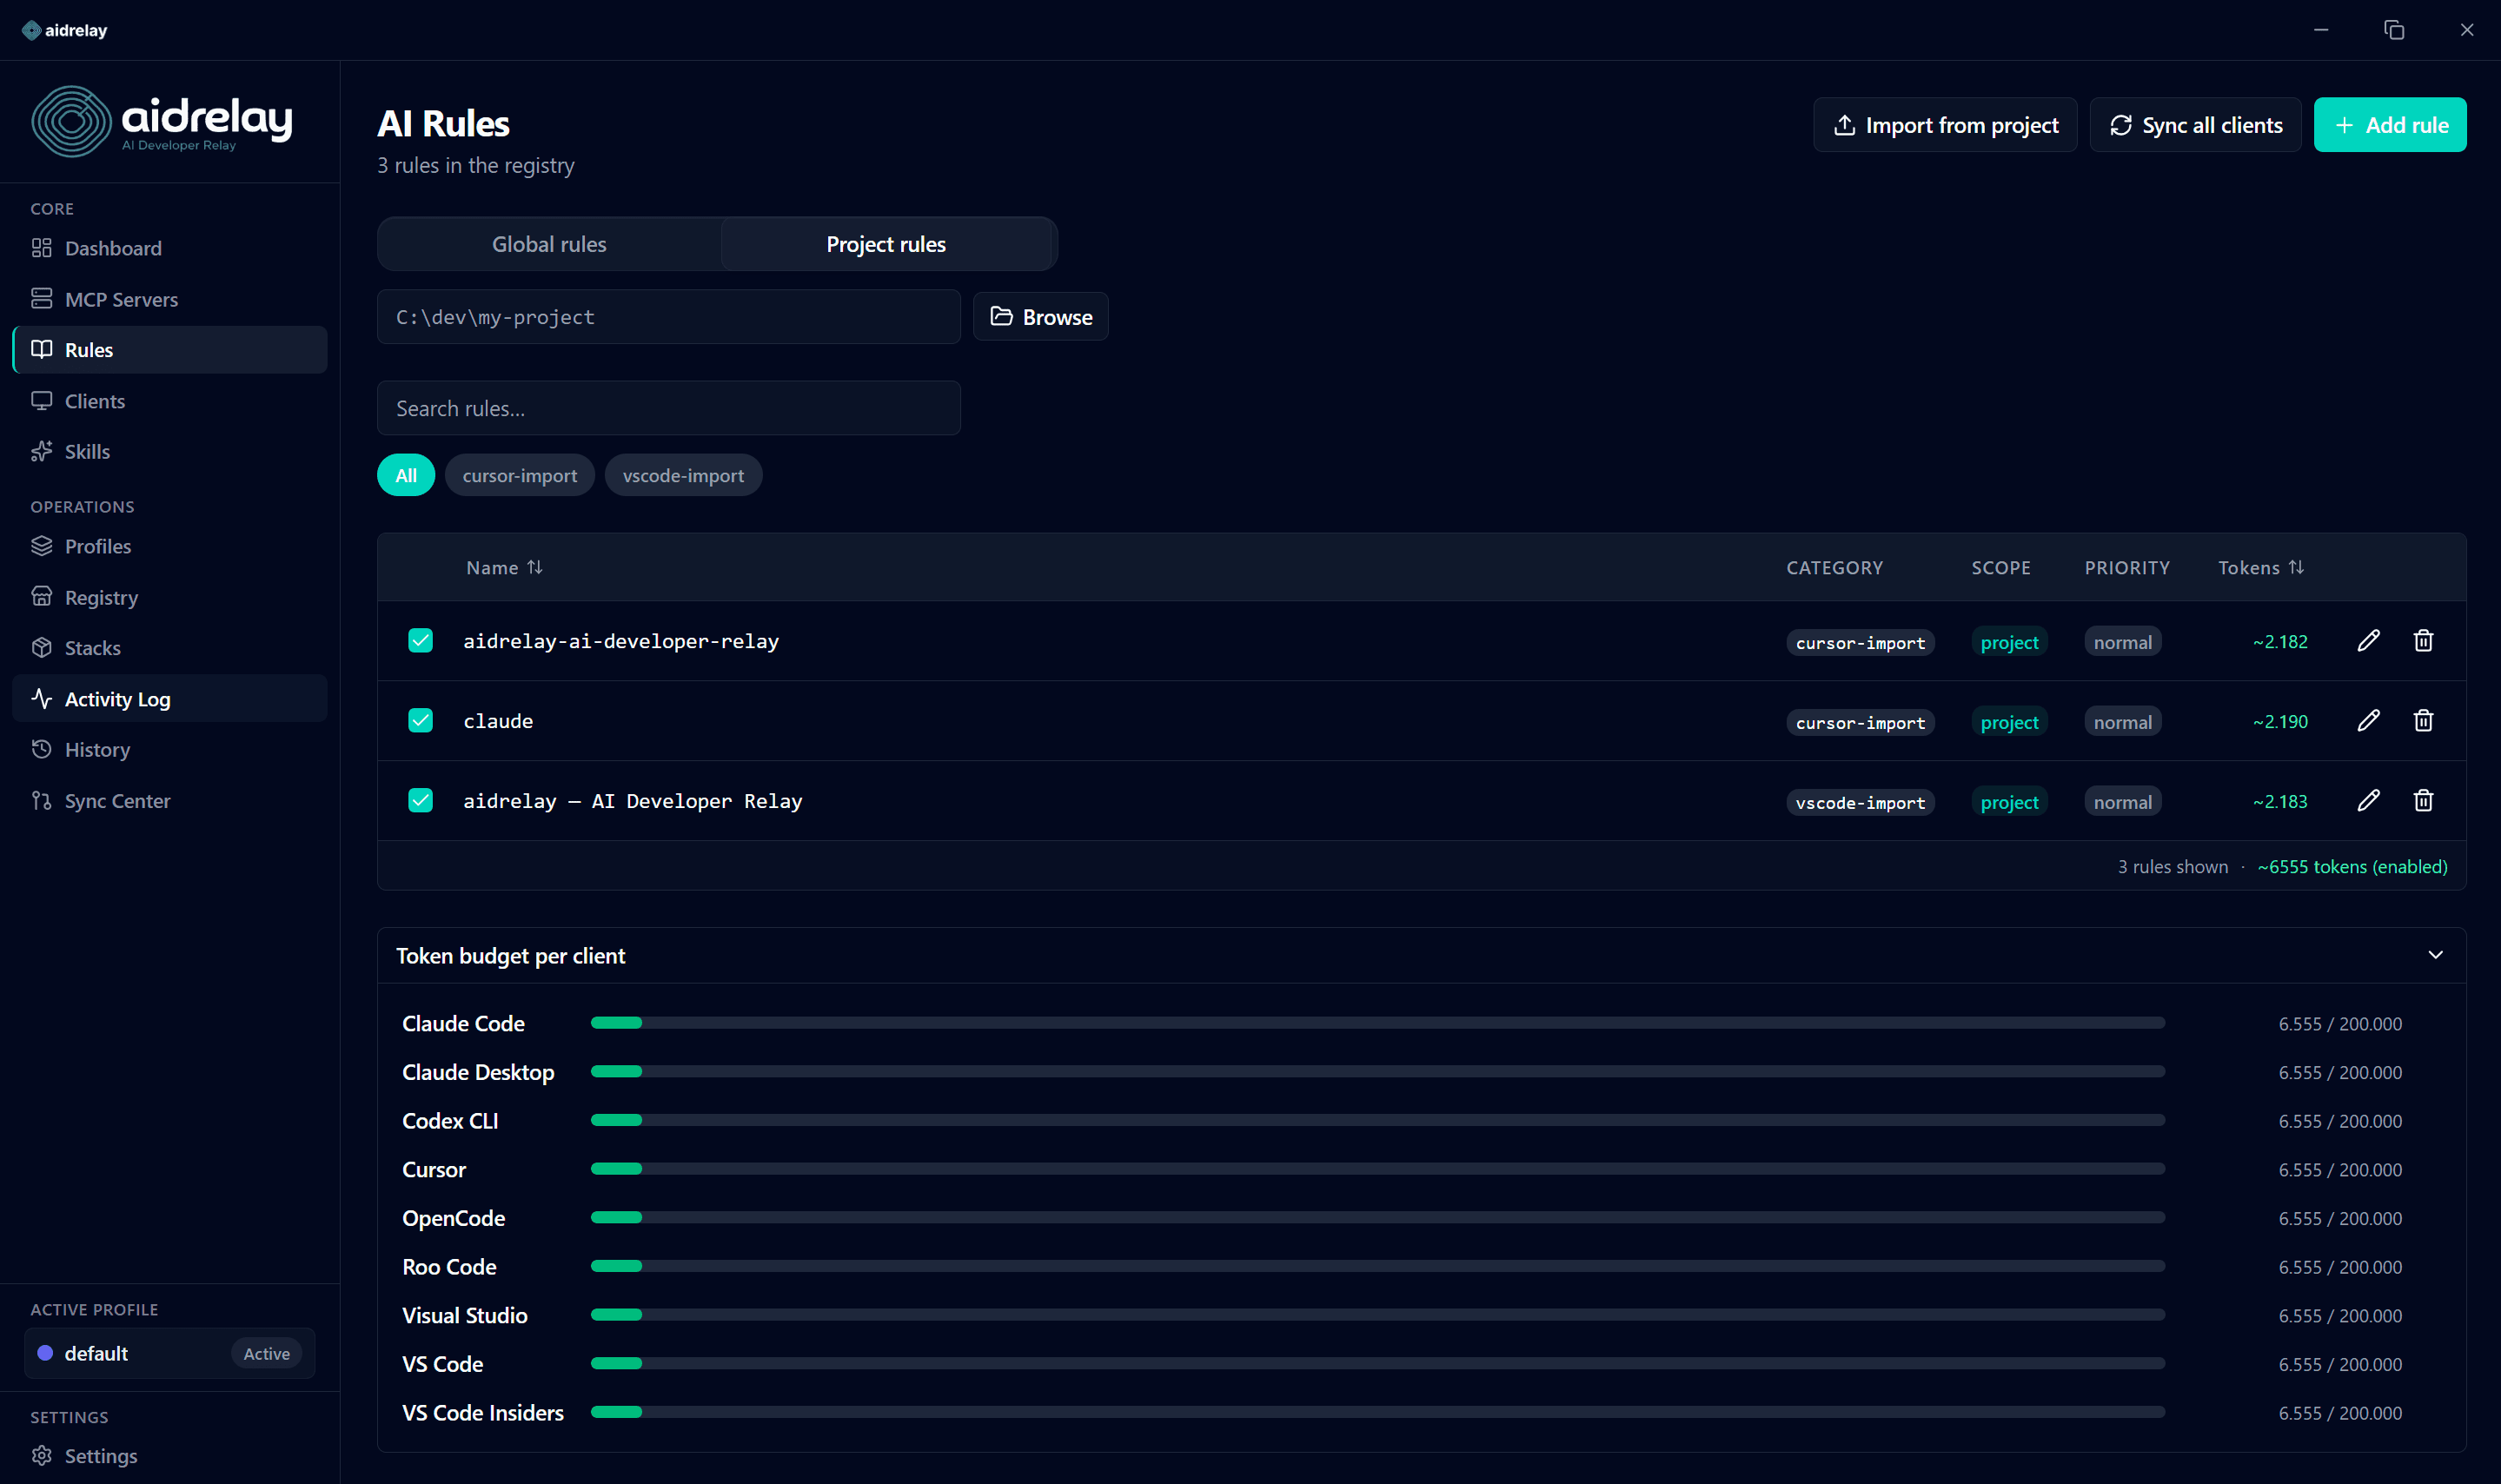Open the History page
Viewport: 2501px width, 1484px height.
coord(169,749)
